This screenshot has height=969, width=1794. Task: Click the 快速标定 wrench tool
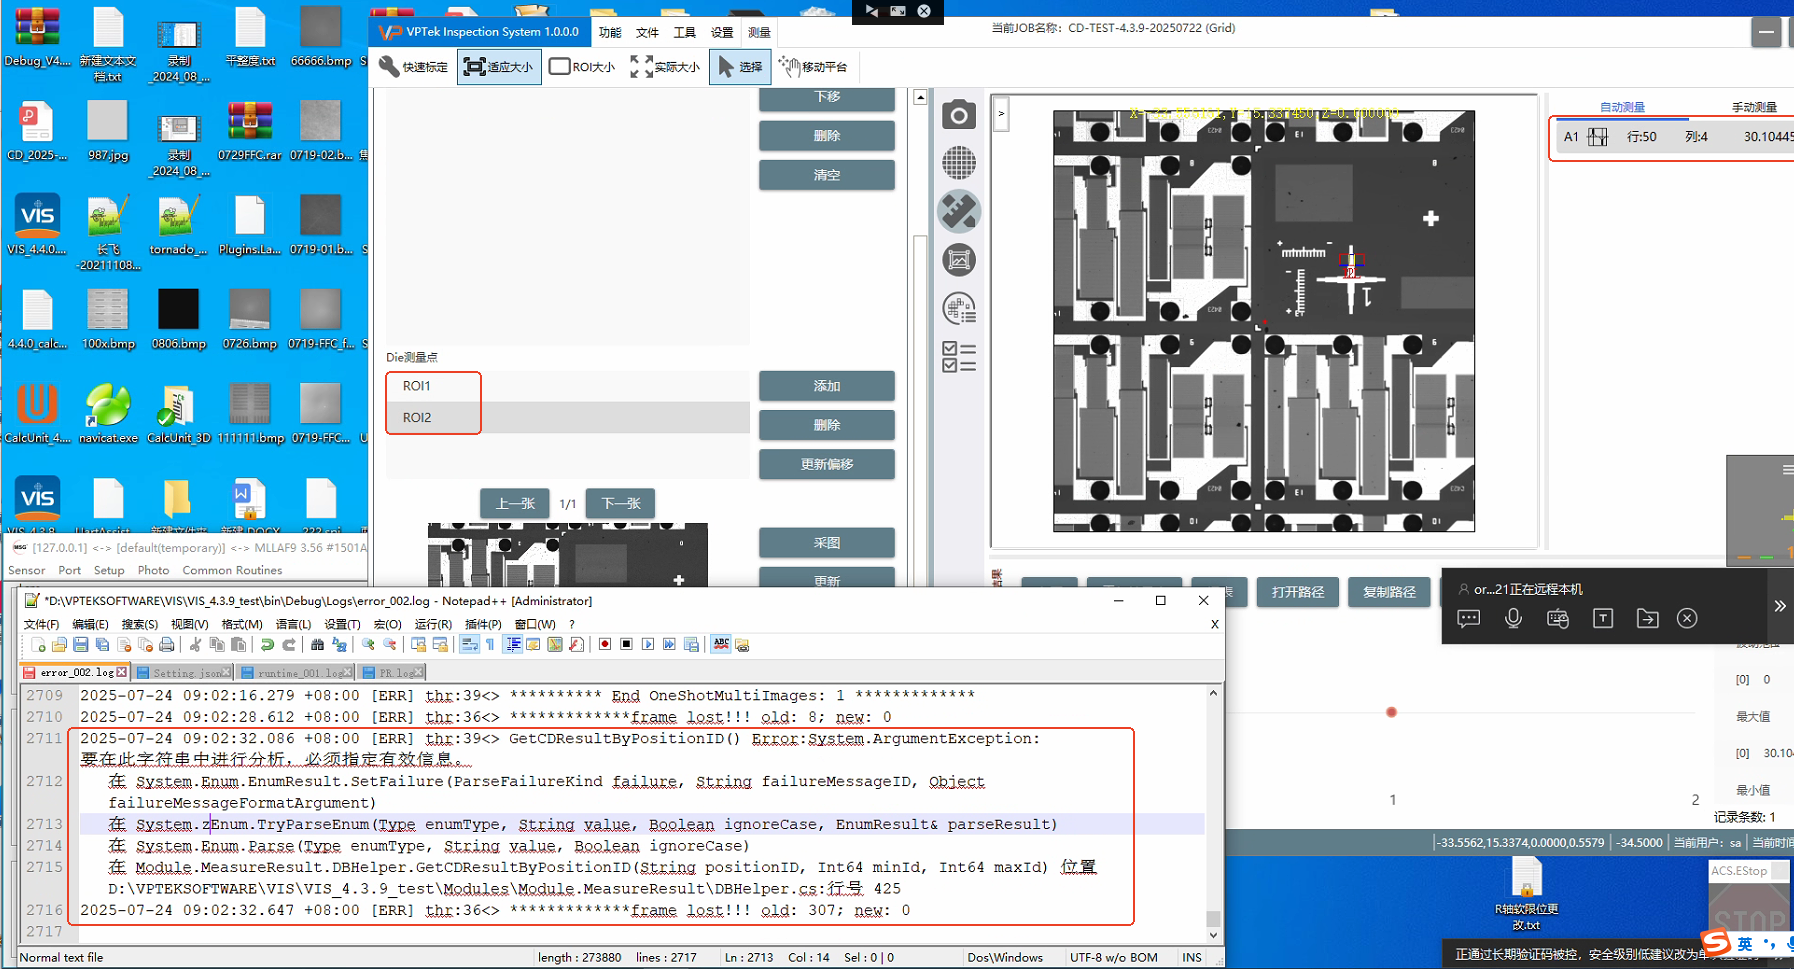pos(414,67)
